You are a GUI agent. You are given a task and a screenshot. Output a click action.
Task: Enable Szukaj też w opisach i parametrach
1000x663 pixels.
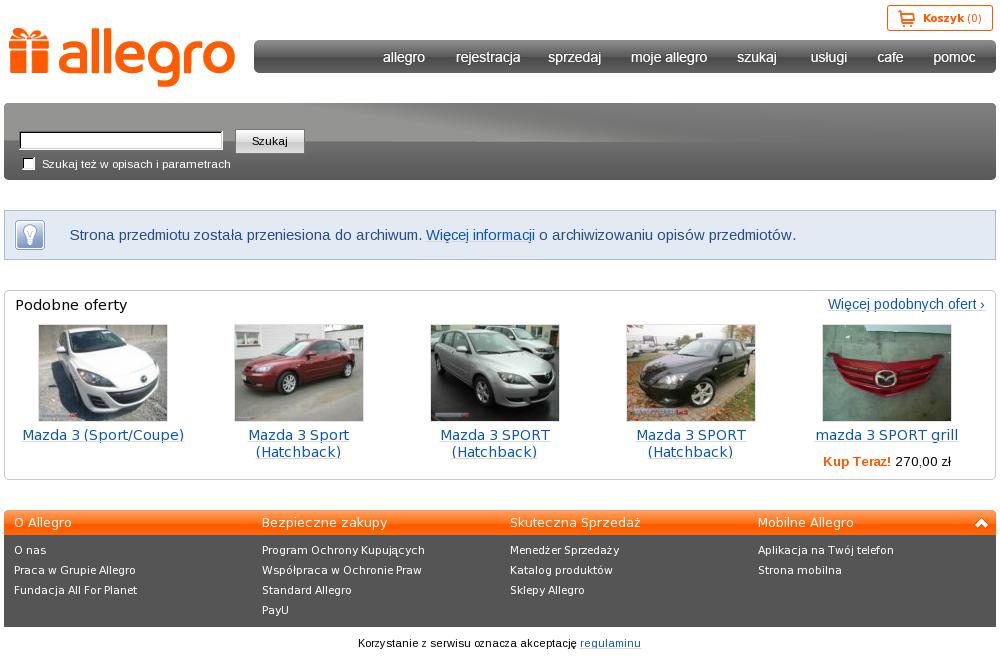point(29,164)
